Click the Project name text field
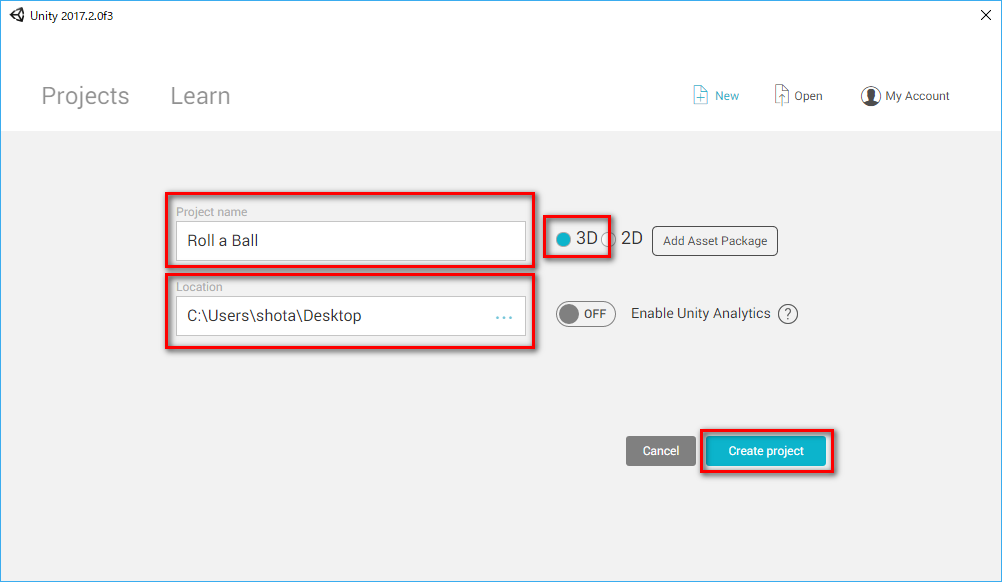This screenshot has width=1002, height=582. click(351, 241)
